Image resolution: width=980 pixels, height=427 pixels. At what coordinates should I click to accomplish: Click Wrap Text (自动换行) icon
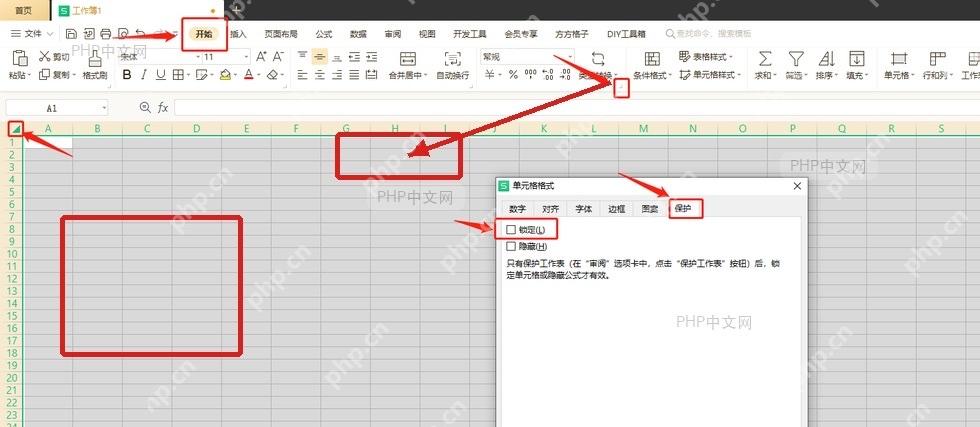click(x=452, y=59)
